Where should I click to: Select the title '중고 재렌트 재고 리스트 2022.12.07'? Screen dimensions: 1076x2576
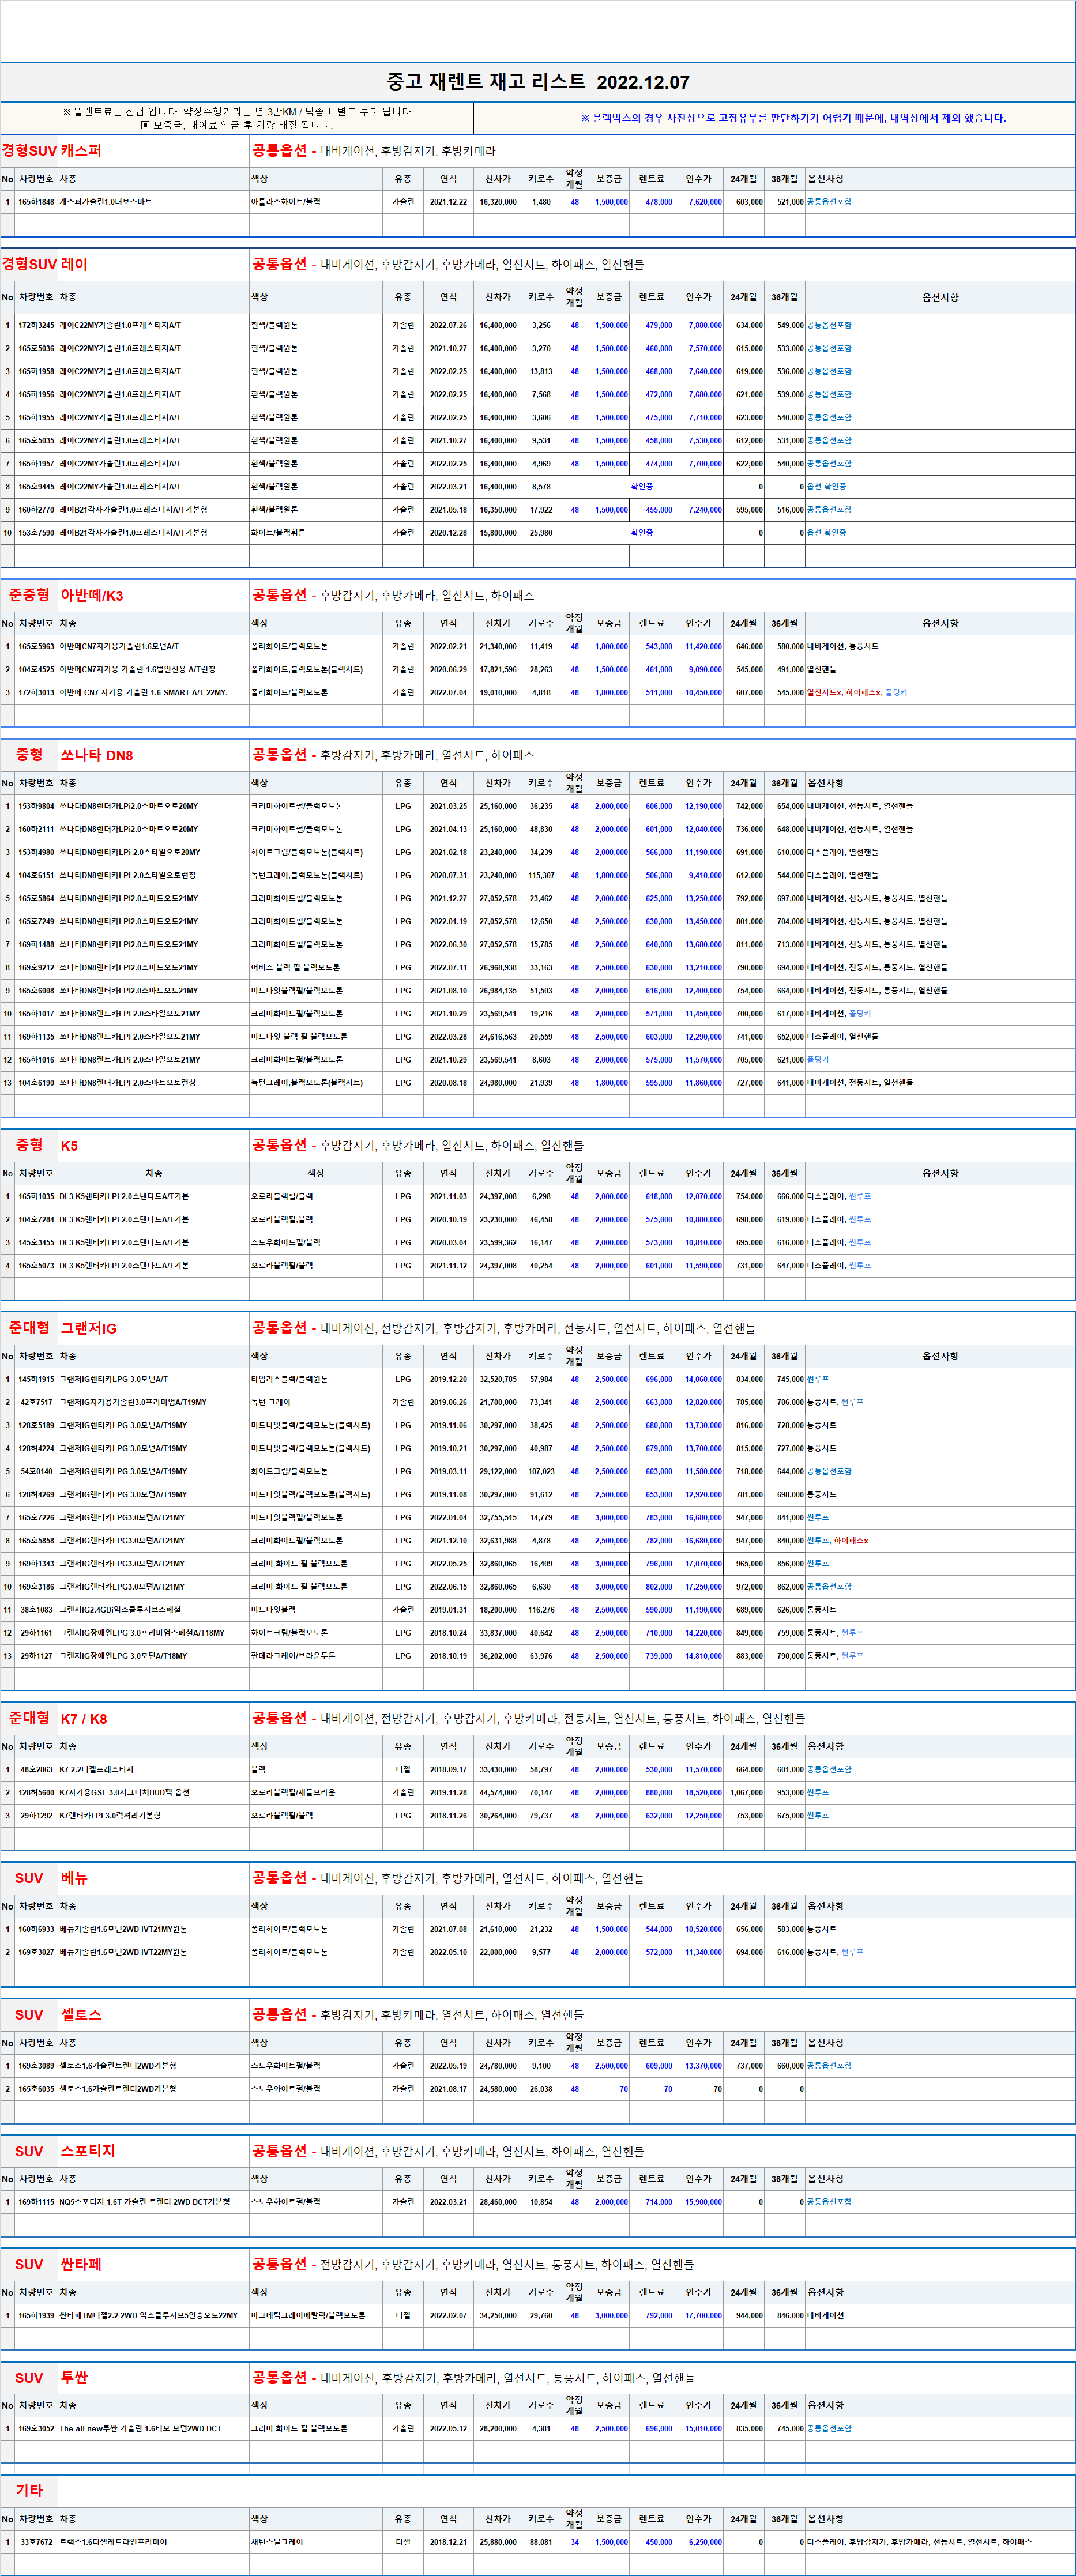pyautogui.click(x=538, y=82)
